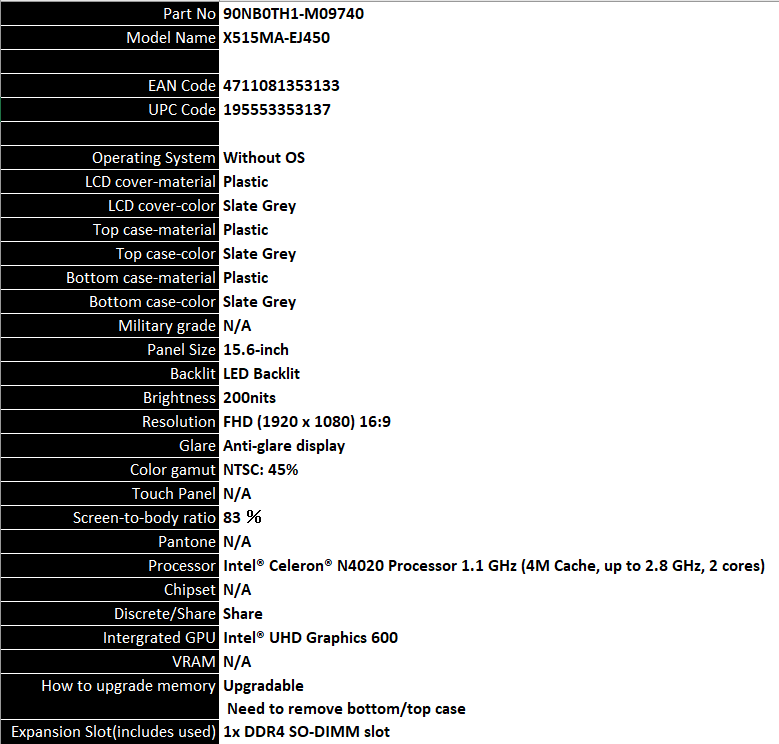Click the 'Upgradable' memory cell
Image resolution: width=779 pixels, height=744 pixels.
263,686
